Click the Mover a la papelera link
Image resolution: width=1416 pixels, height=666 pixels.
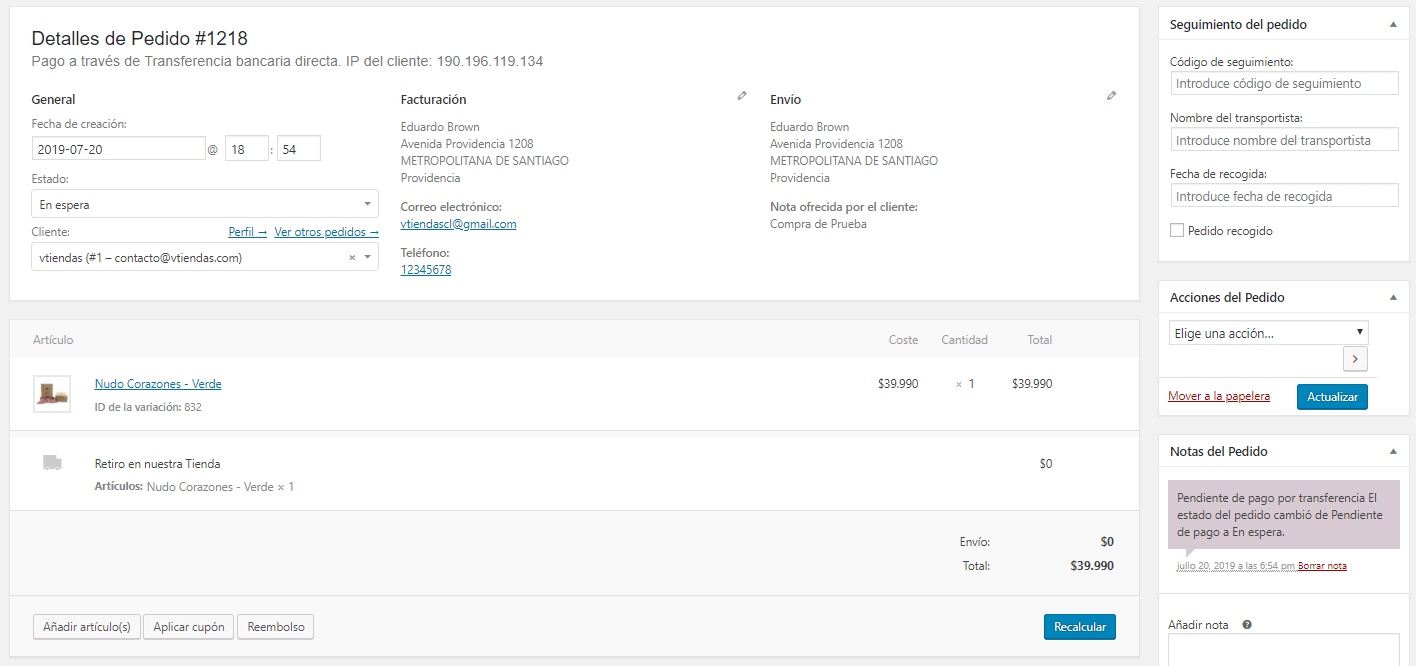(x=1219, y=397)
